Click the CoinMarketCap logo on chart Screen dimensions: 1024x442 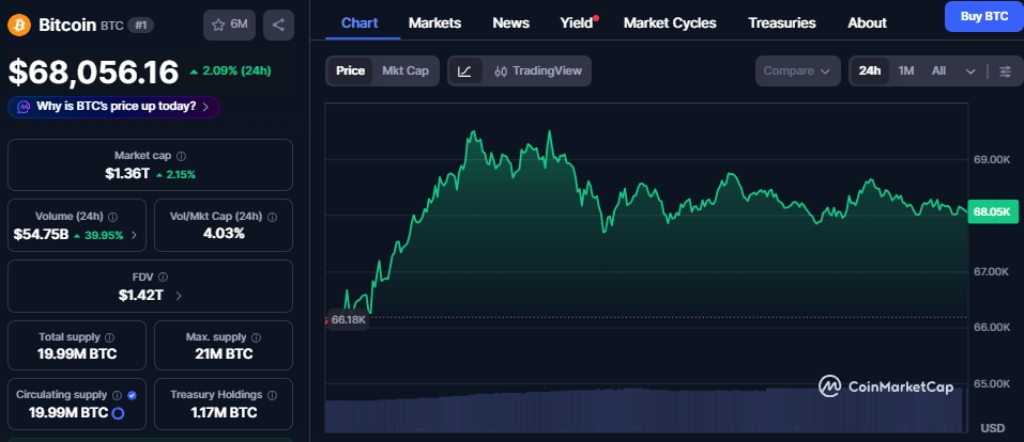tap(886, 387)
